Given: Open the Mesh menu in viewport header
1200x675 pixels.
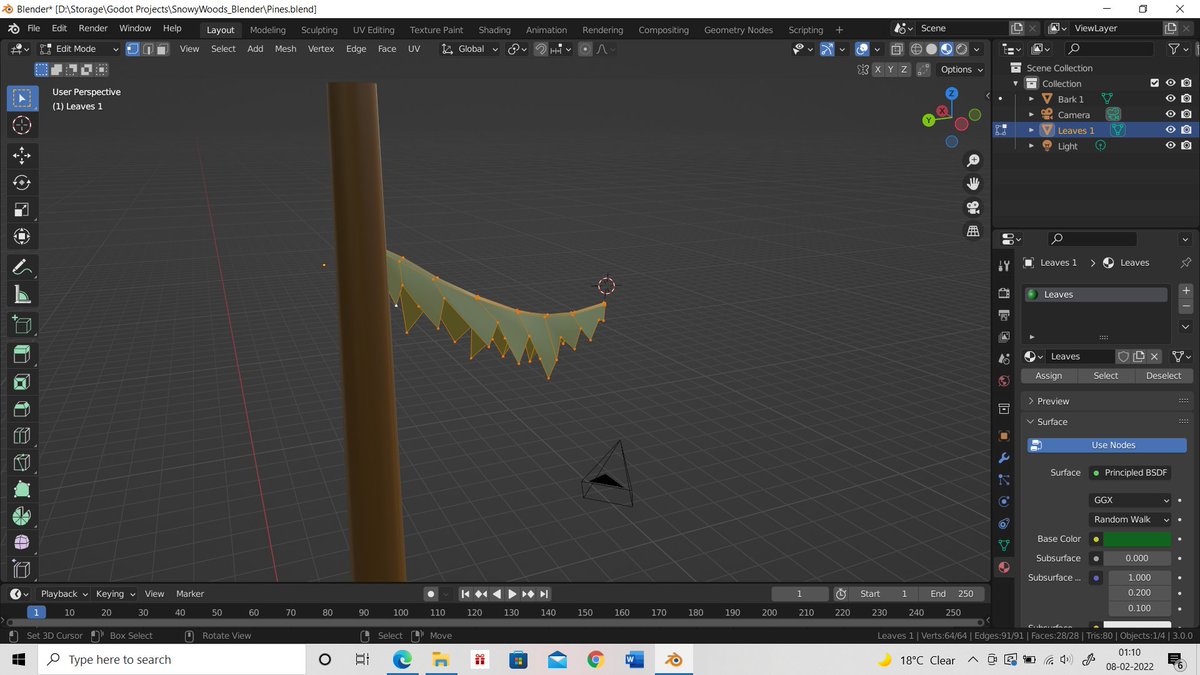Looking at the screenshot, I should coord(285,48).
